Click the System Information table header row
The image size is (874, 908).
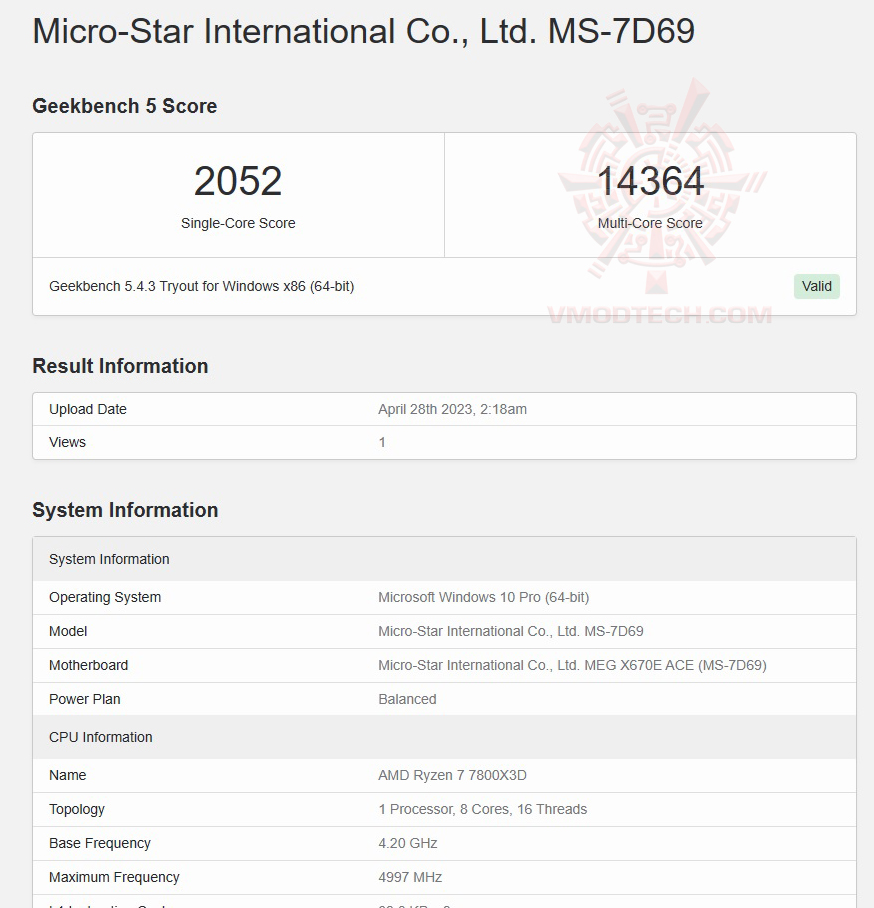click(x=444, y=559)
